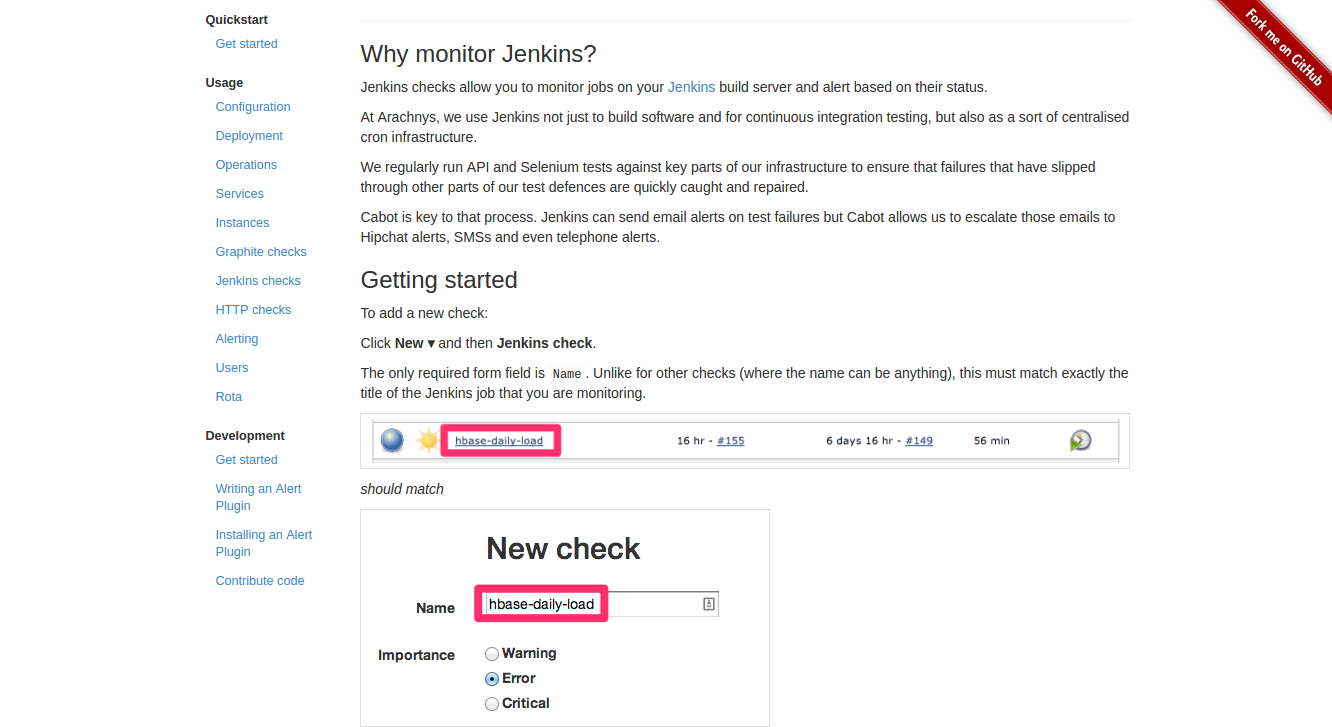Open Get started under the Development section
The height and width of the screenshot is (727, 1332).
click(247, 460)
